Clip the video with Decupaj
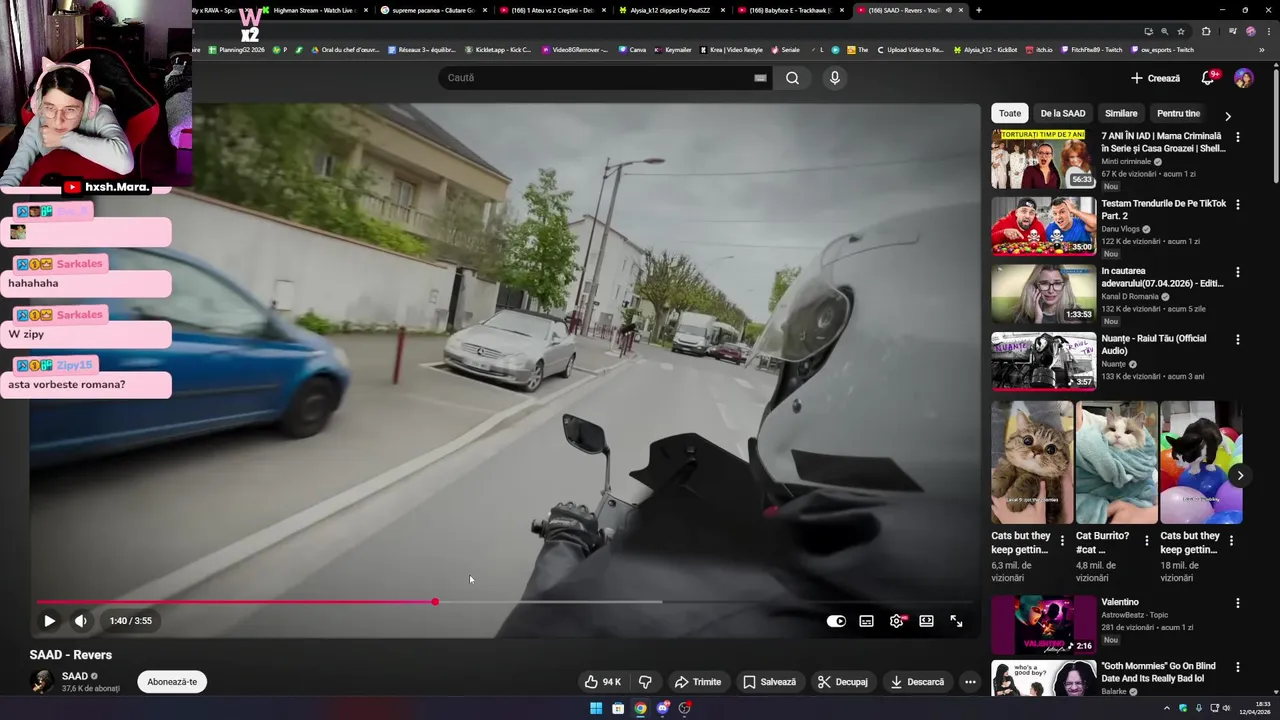Viewport: 1280px width, 720px height. tap(842, 682)
